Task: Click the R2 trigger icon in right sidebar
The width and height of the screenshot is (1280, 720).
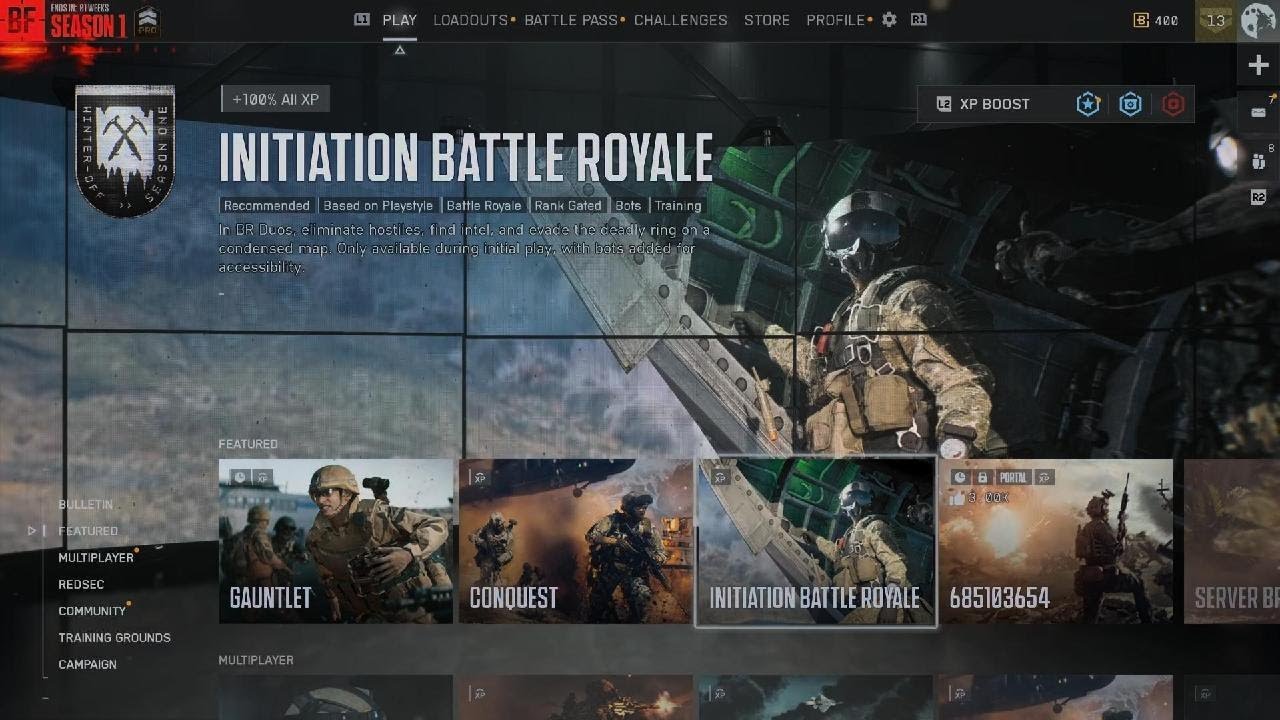Action: click(x=1258, y=198)
